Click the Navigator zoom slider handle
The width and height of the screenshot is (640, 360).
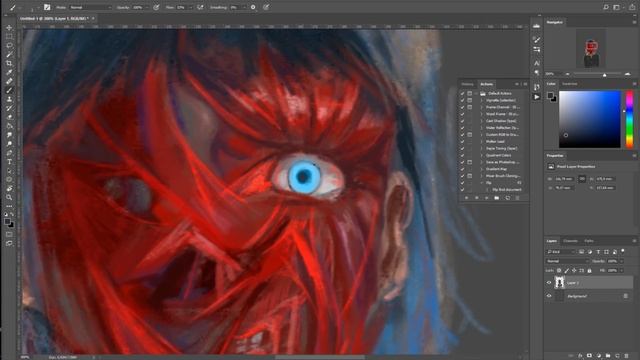tap(604, 75)
